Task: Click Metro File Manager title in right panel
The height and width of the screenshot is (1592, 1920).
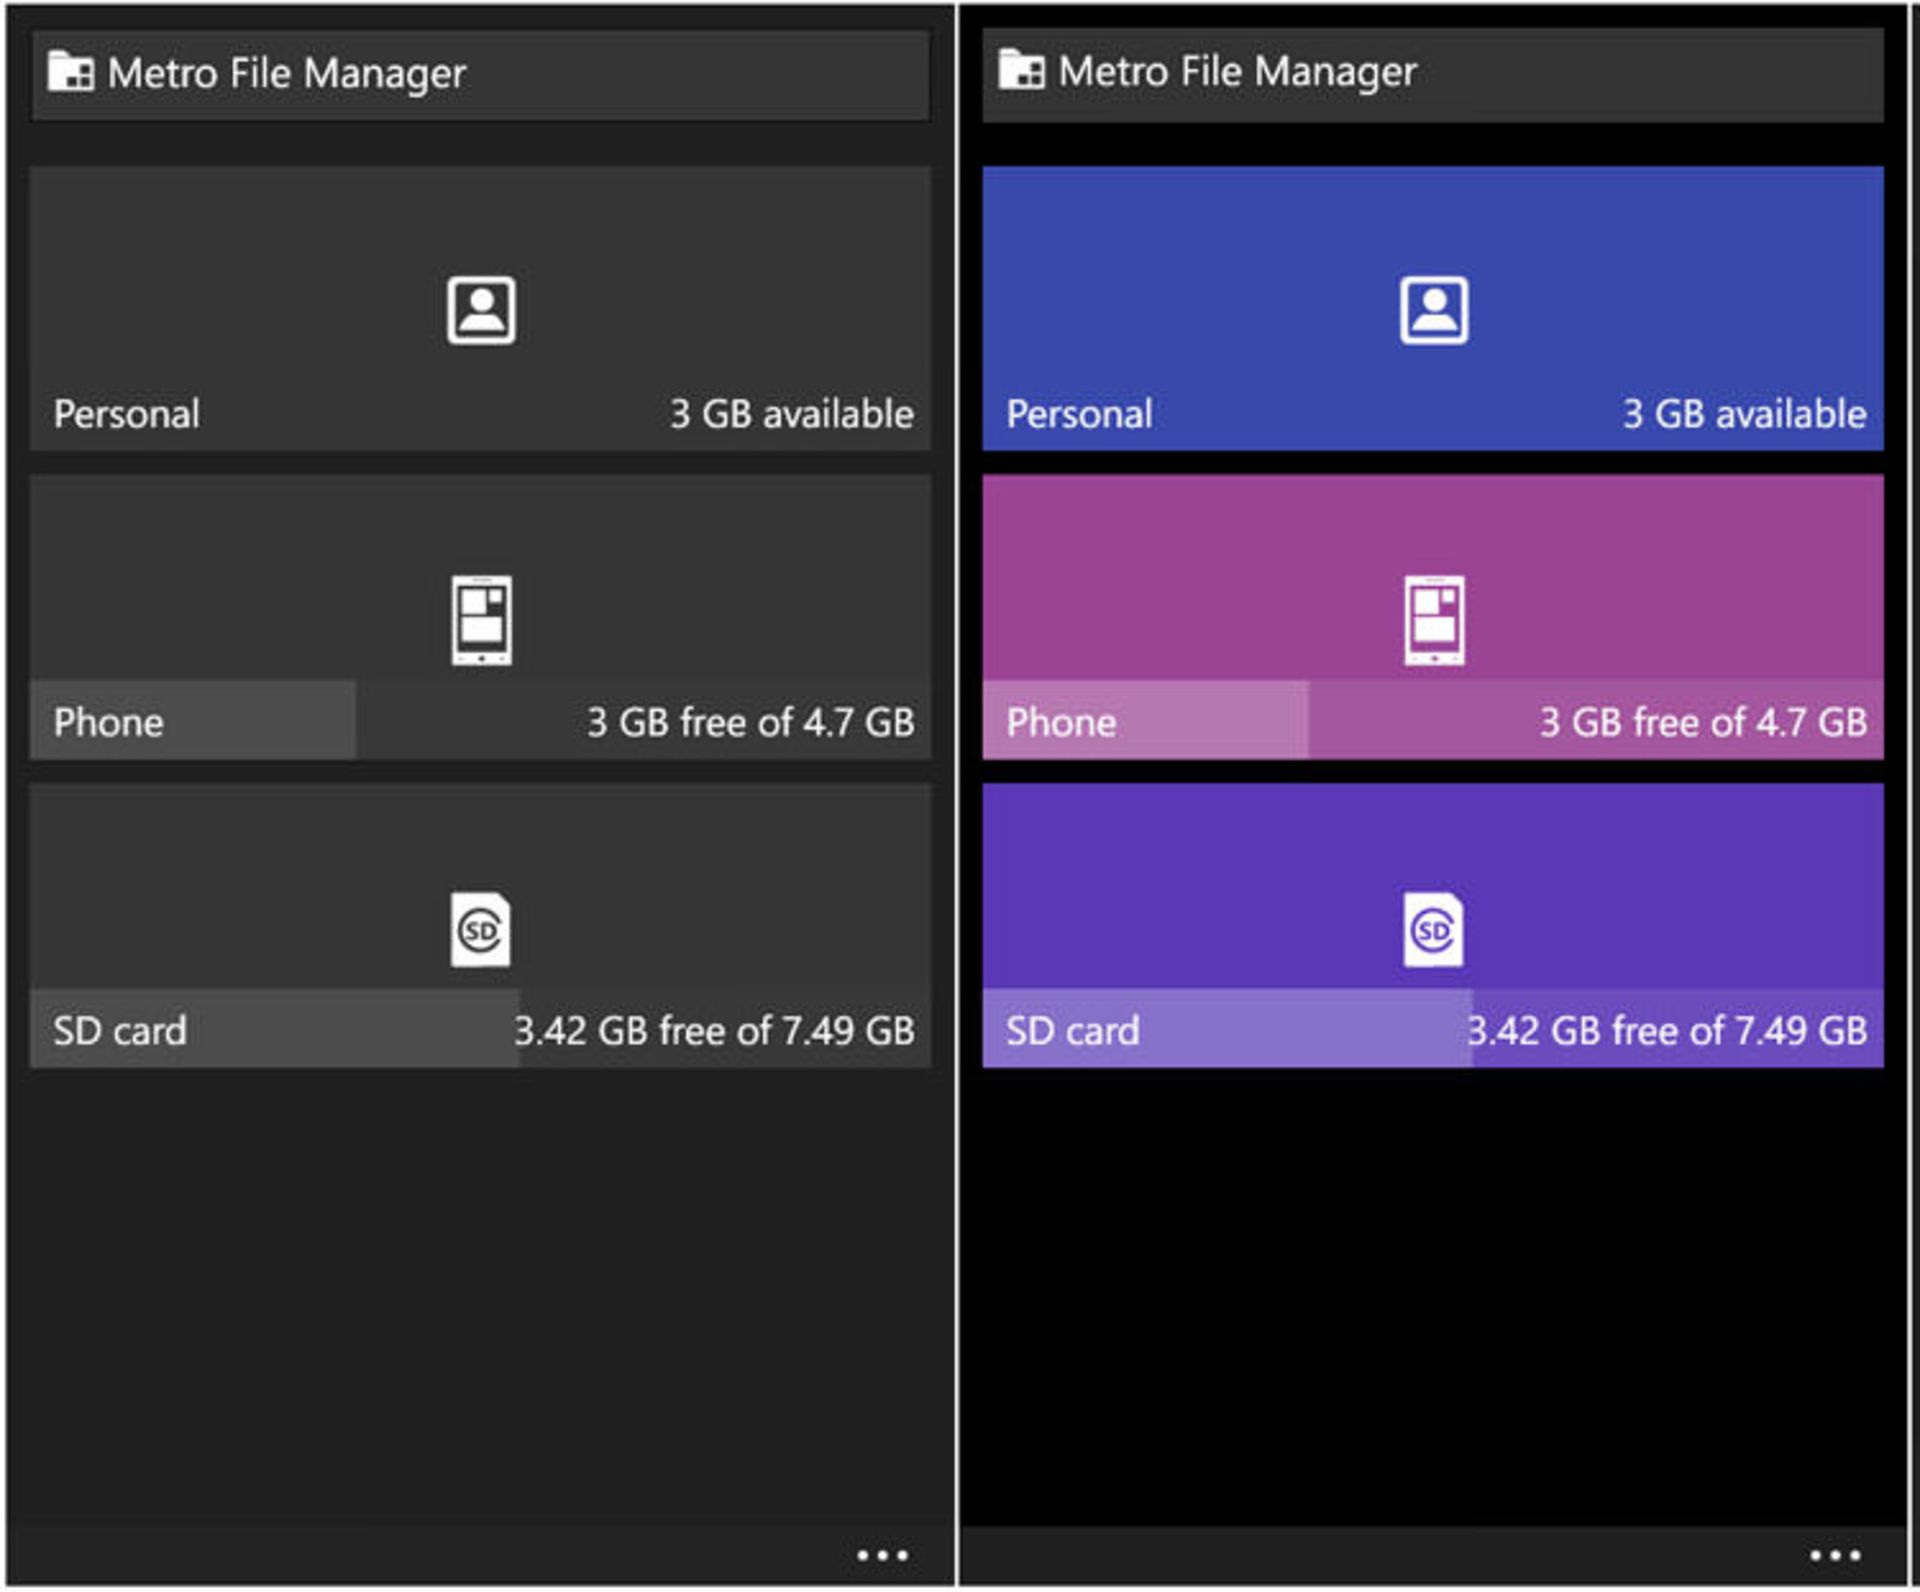Action: 1238,72
